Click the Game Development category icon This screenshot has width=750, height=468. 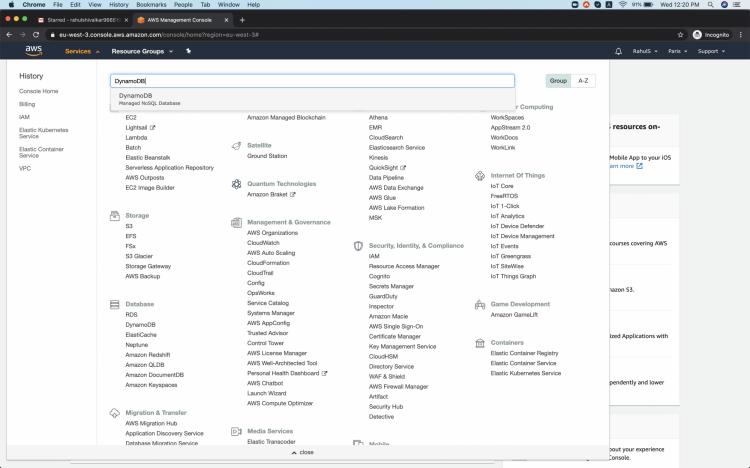click(481, 304)
